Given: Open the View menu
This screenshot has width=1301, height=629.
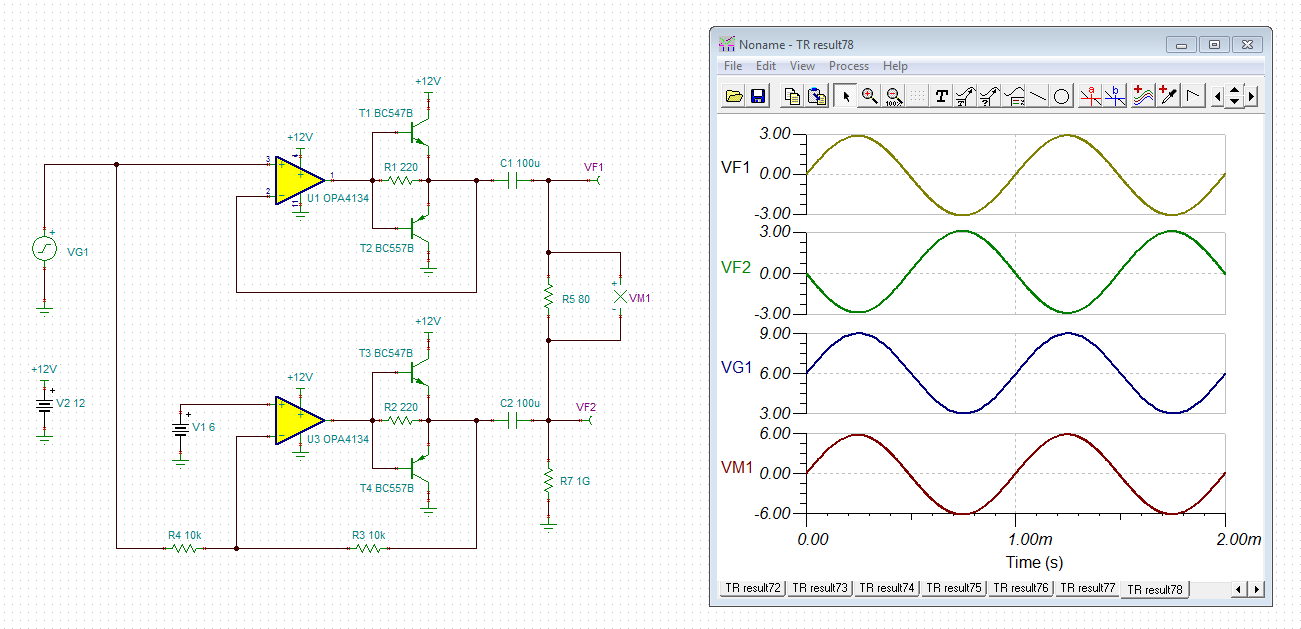Looking at the screenshot, I should (x=802, y=66).
